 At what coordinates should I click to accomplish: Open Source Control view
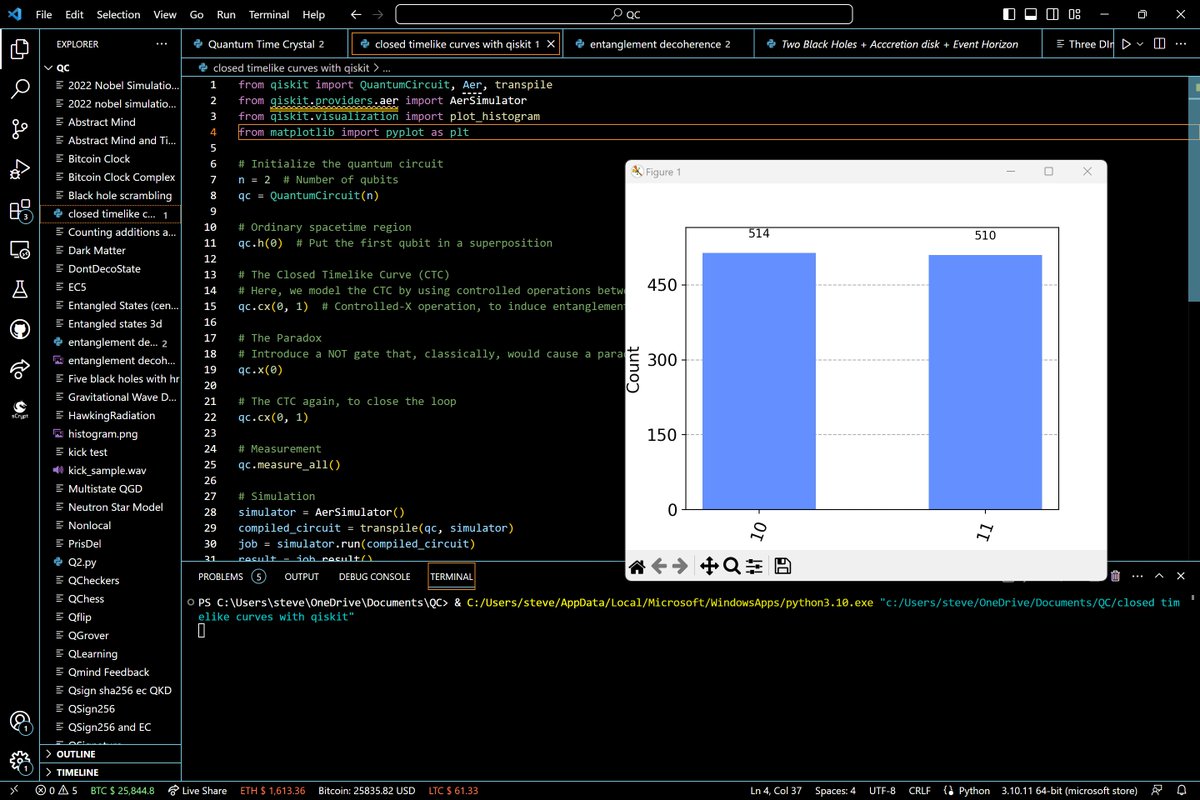point(20,129)
